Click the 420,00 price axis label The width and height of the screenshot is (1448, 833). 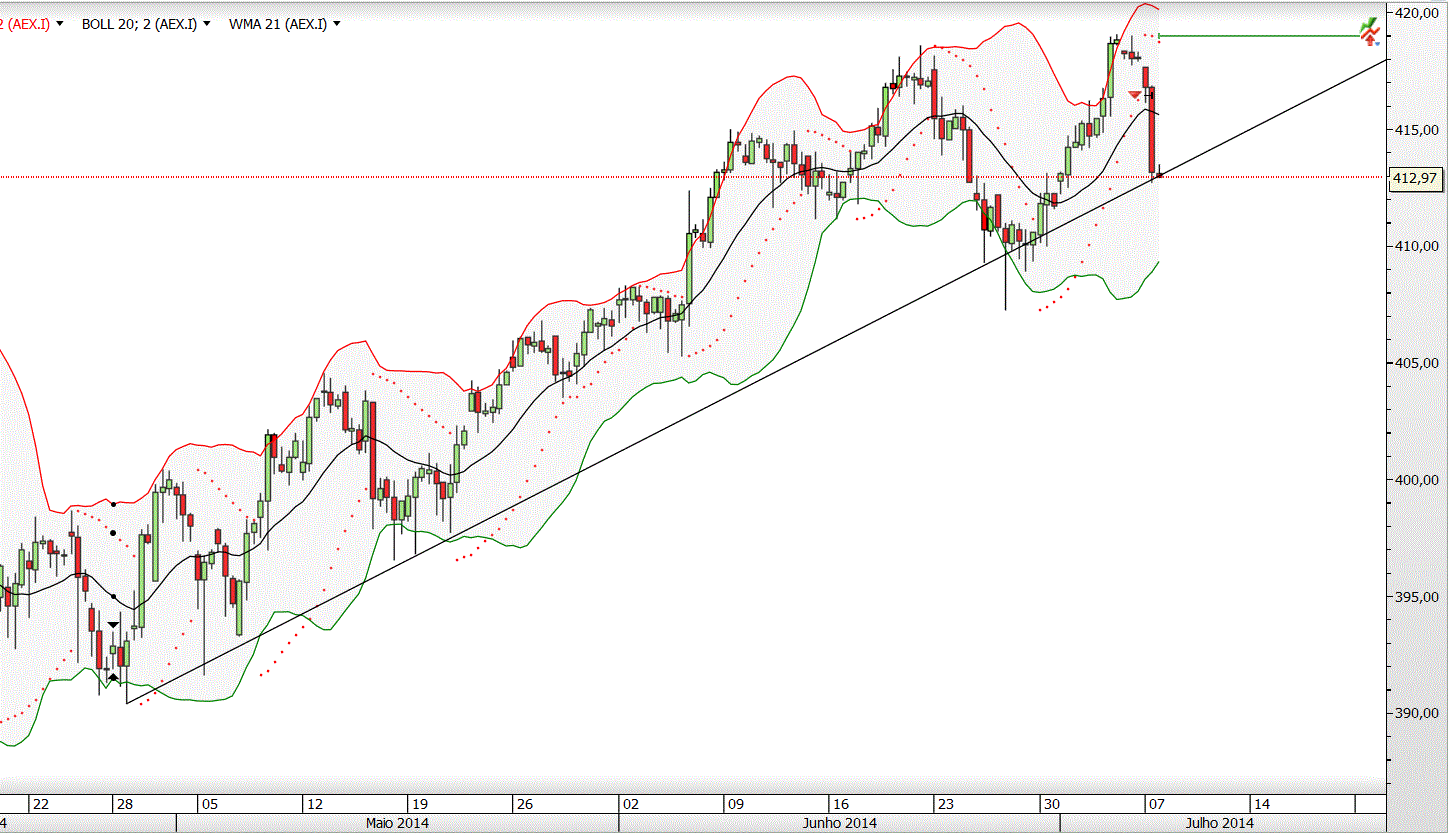[1417, 13]
